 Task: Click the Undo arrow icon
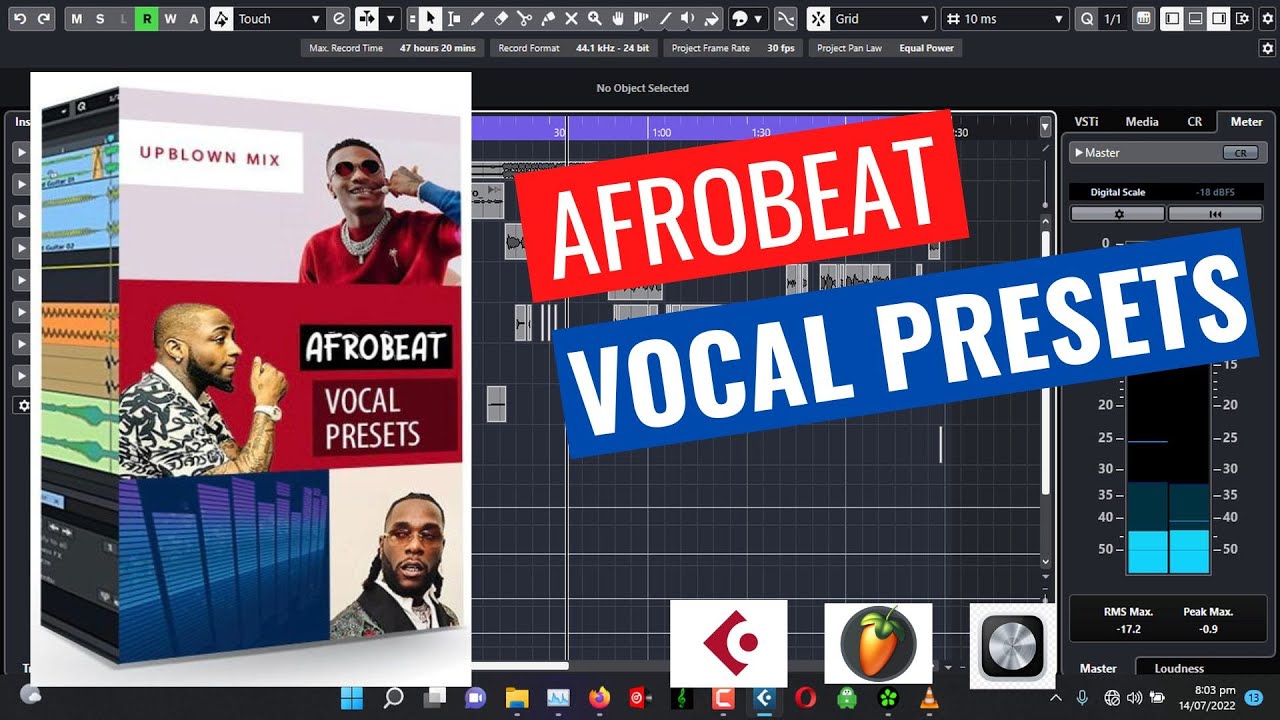(19, 19)
